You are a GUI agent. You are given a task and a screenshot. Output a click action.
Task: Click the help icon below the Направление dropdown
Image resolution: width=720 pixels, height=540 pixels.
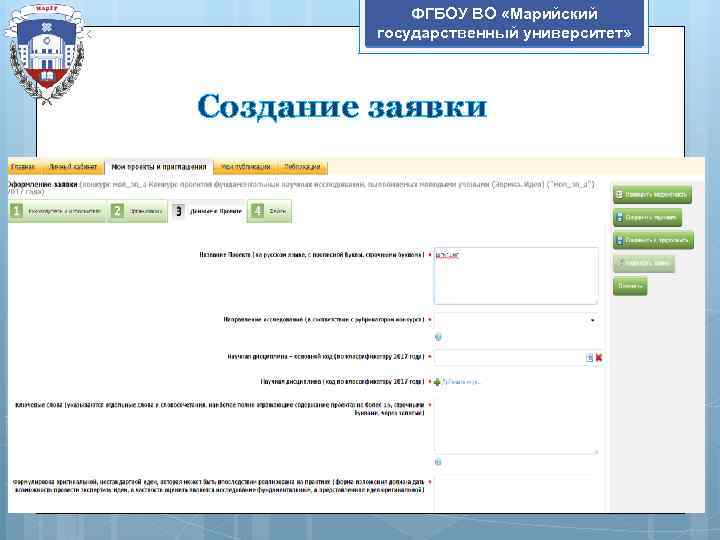coord(438,338)
